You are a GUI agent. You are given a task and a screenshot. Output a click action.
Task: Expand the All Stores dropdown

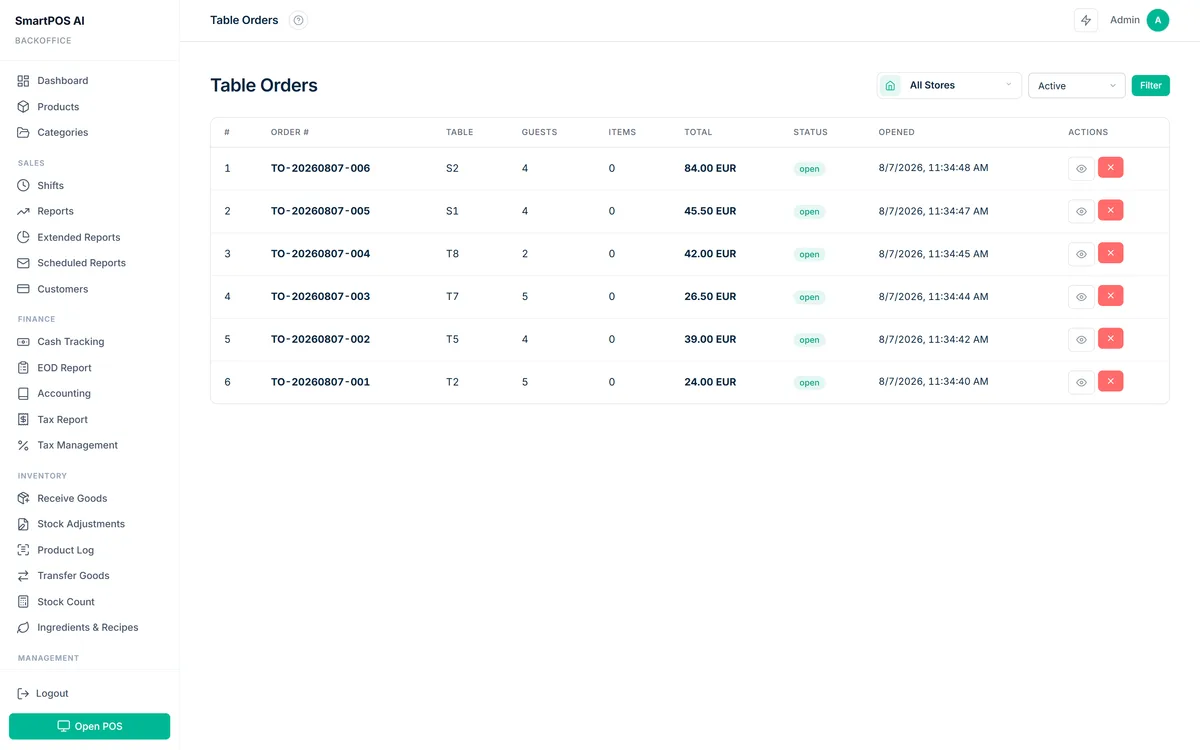tap(949, 85)
